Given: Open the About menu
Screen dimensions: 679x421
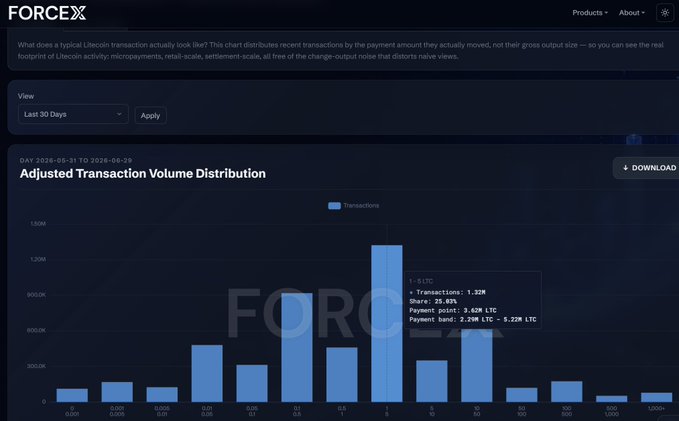Looking at the screenshot, I should coord(631,13).
